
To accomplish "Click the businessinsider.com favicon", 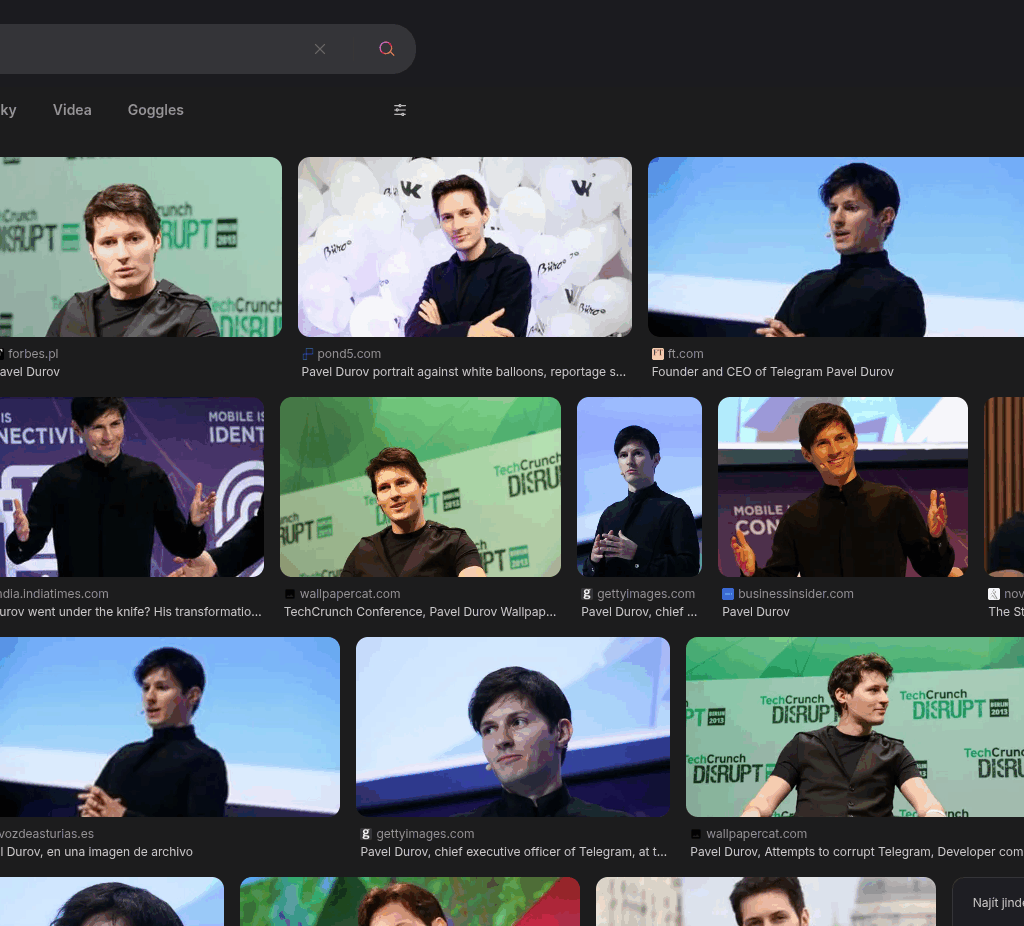I will pos(728,594).
